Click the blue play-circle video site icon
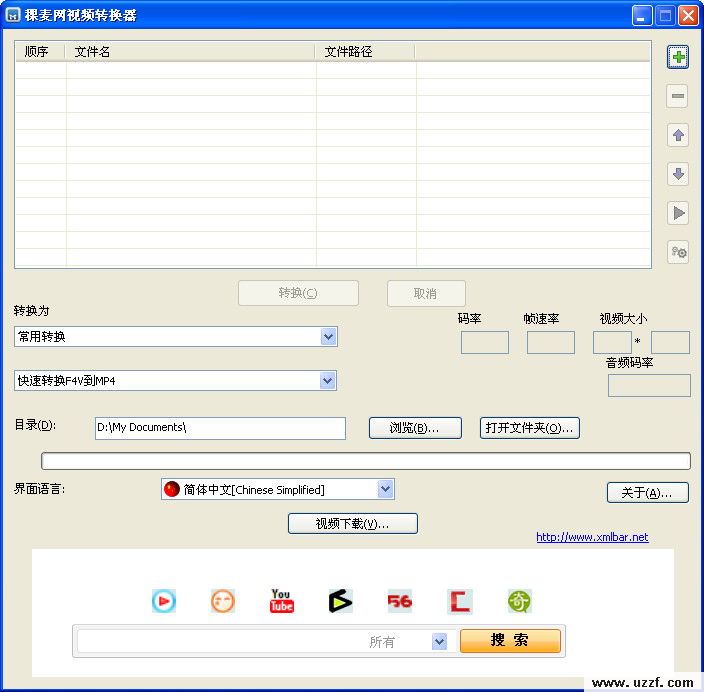This screenshot has height=692, width=704. [x=164, y=601]
